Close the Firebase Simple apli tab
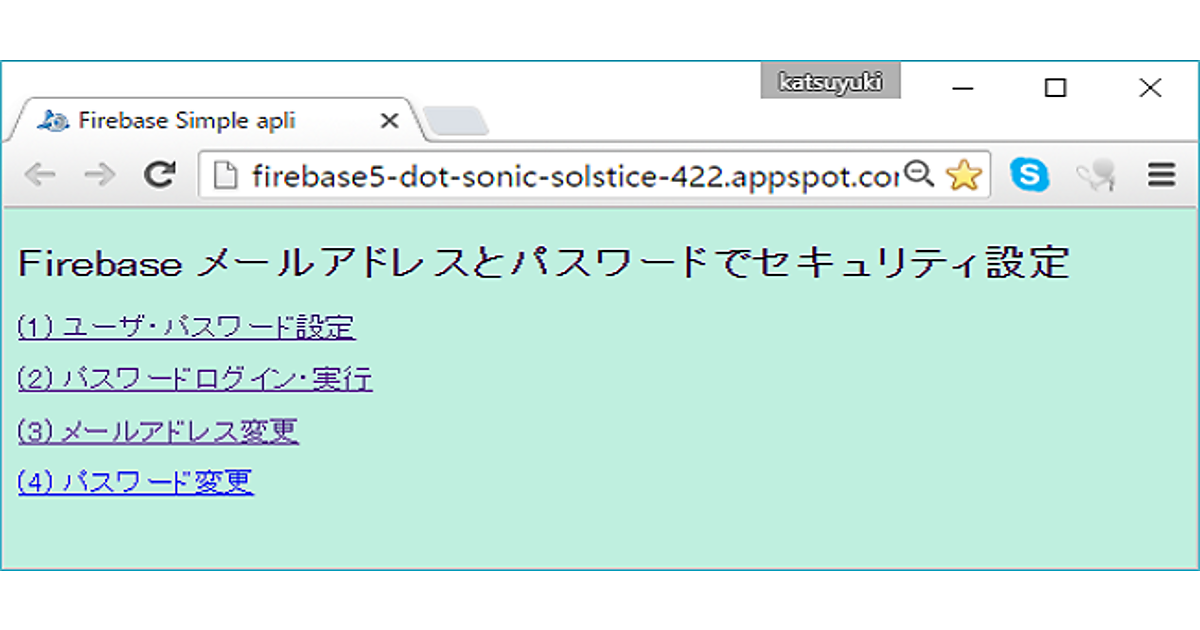This screenshot has width=1200, height=630. (x=390, y=121)
